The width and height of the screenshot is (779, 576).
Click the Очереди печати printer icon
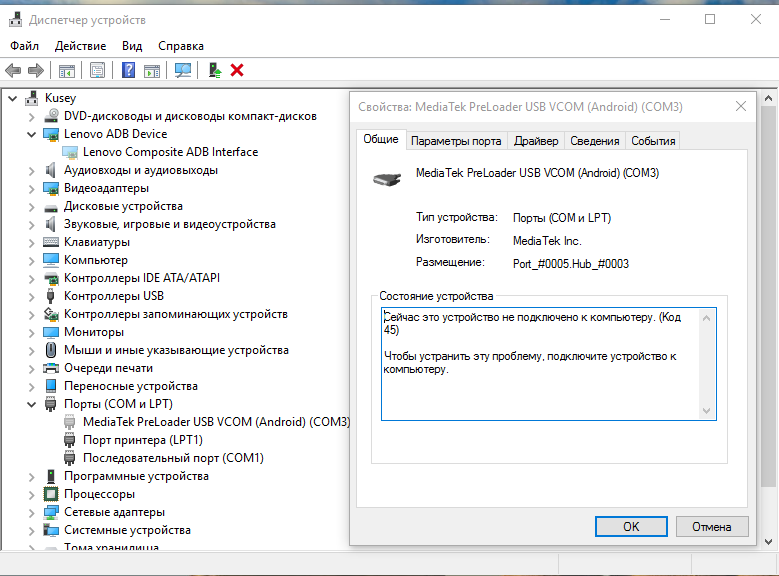pos(51,368)
